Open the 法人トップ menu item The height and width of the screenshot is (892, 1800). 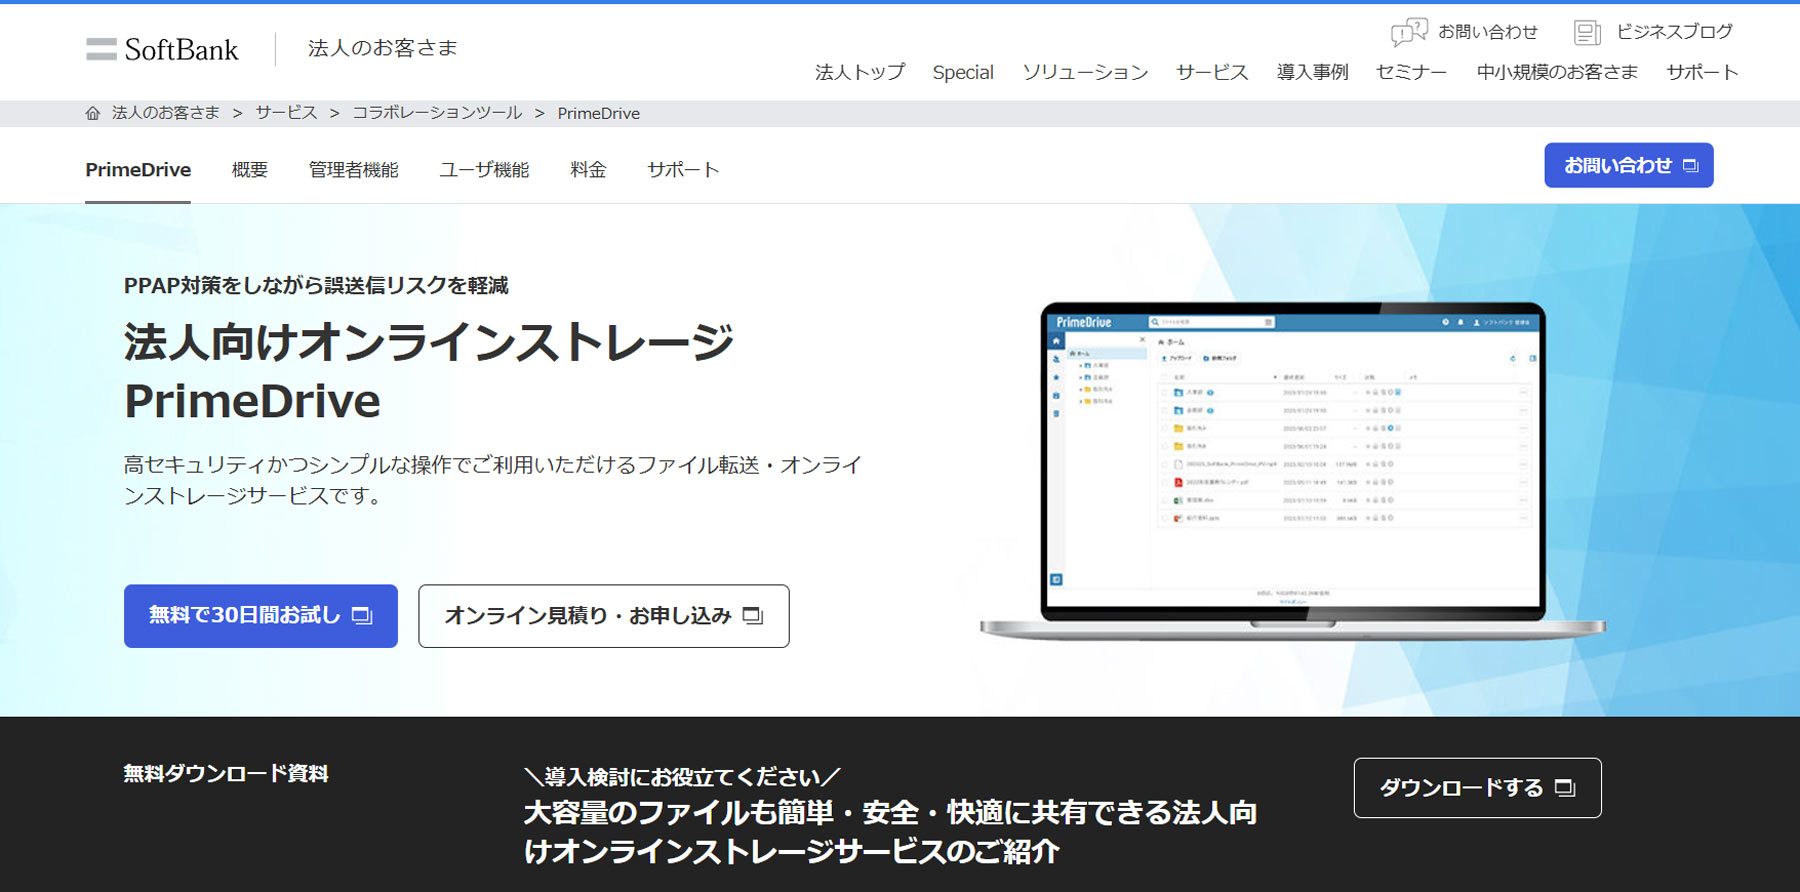[859, 72]
